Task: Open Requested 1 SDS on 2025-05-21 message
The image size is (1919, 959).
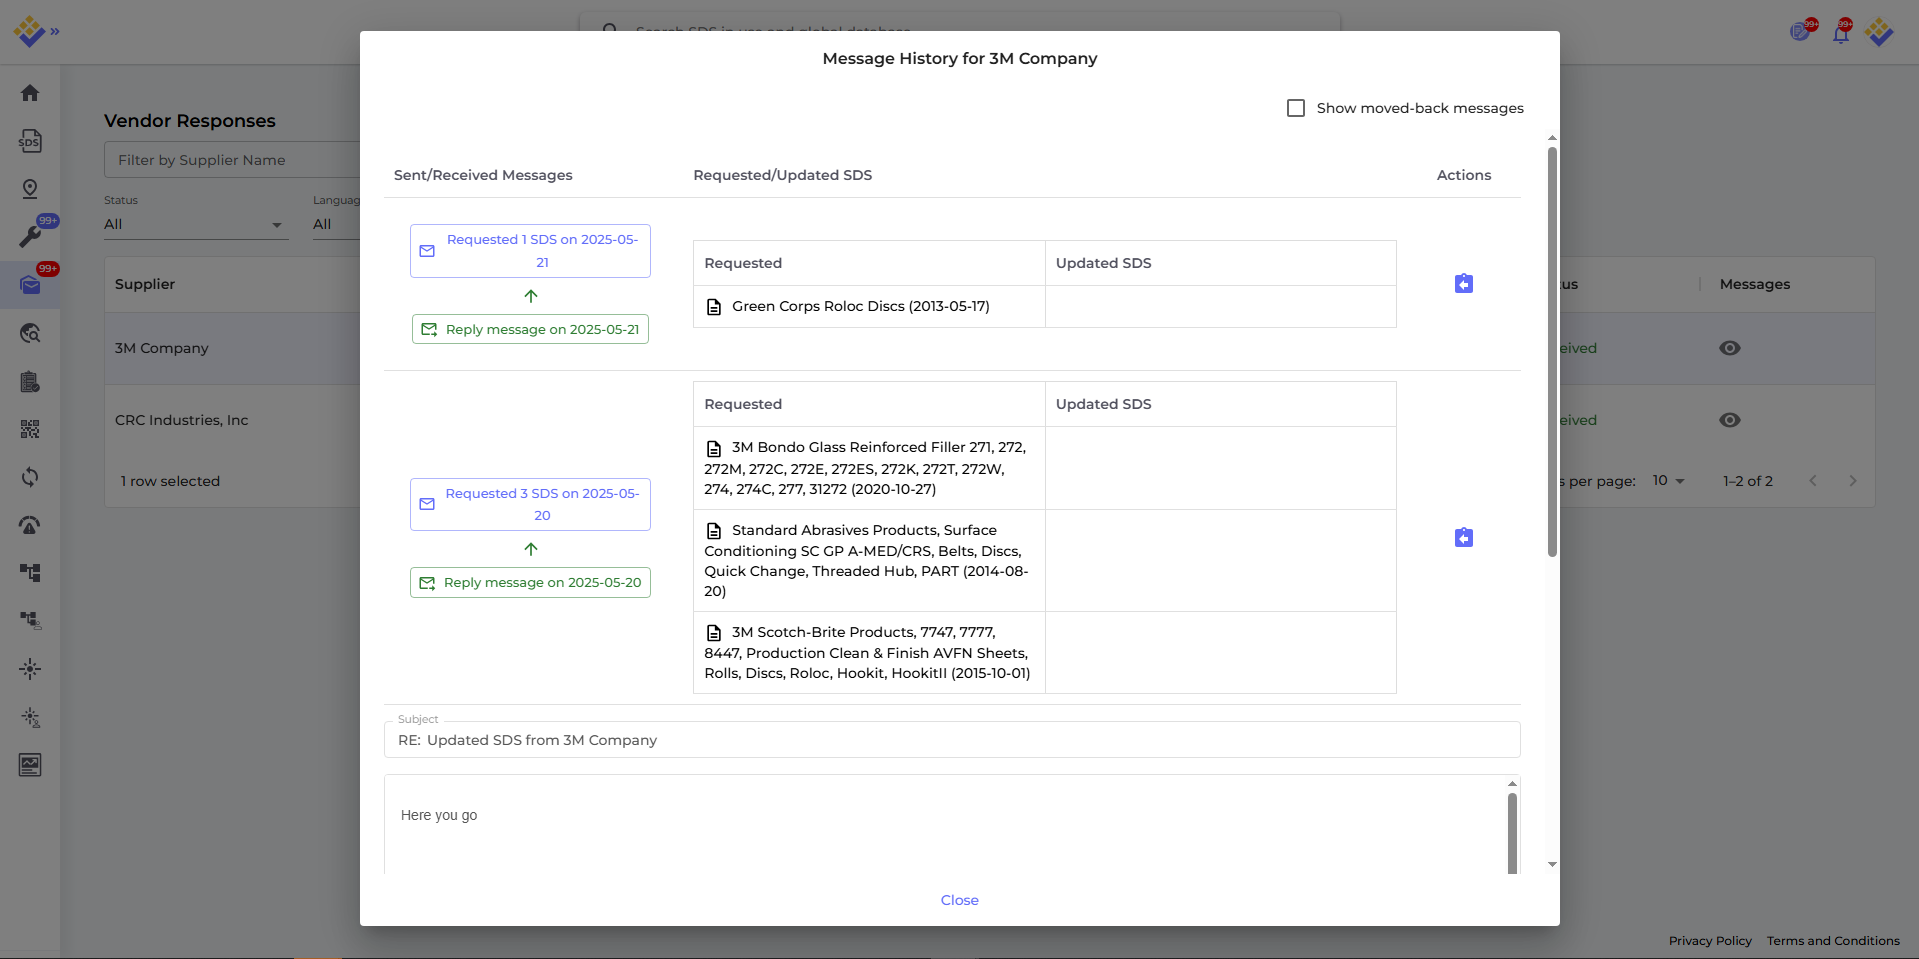Action: pyautogui.click(x=530, y=251)
